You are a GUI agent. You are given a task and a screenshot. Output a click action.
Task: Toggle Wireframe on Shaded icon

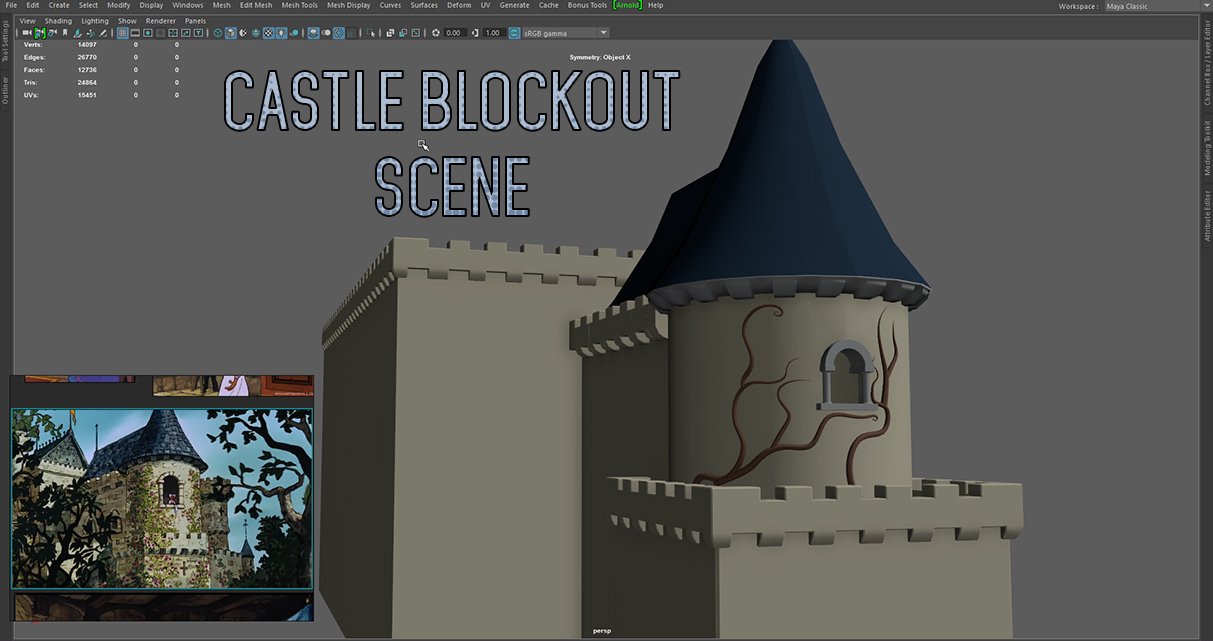[x=256, y=33]
